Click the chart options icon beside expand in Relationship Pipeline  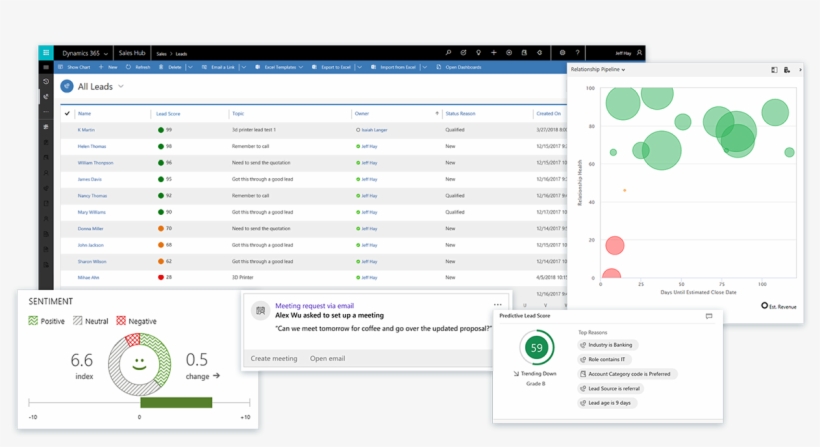coord(787,70)
